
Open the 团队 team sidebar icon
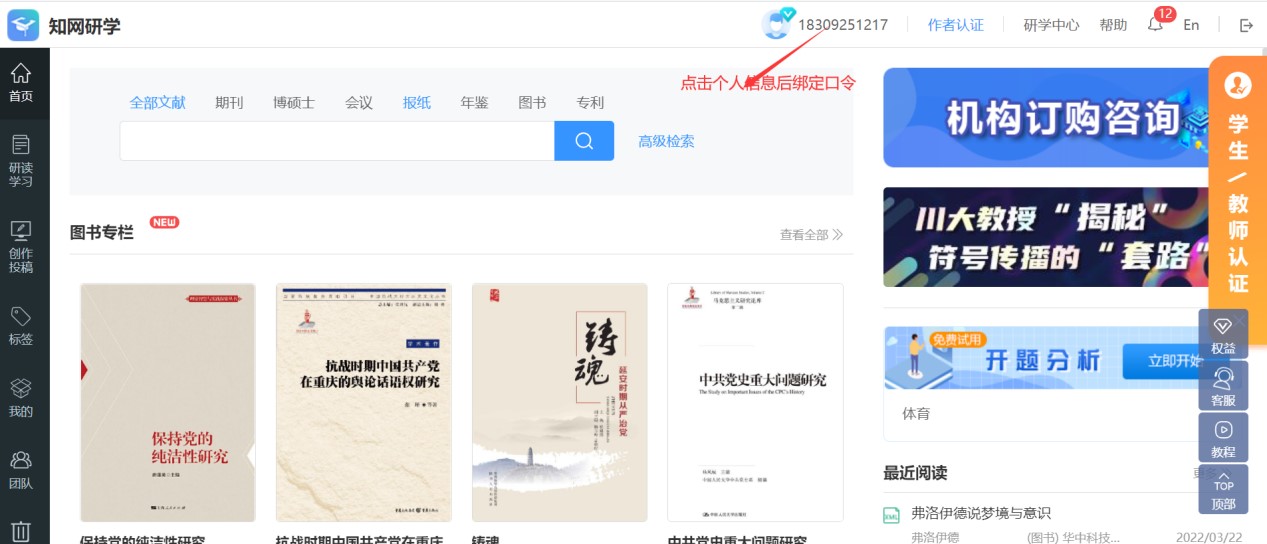pyautogui.click(x=21, y=470)
